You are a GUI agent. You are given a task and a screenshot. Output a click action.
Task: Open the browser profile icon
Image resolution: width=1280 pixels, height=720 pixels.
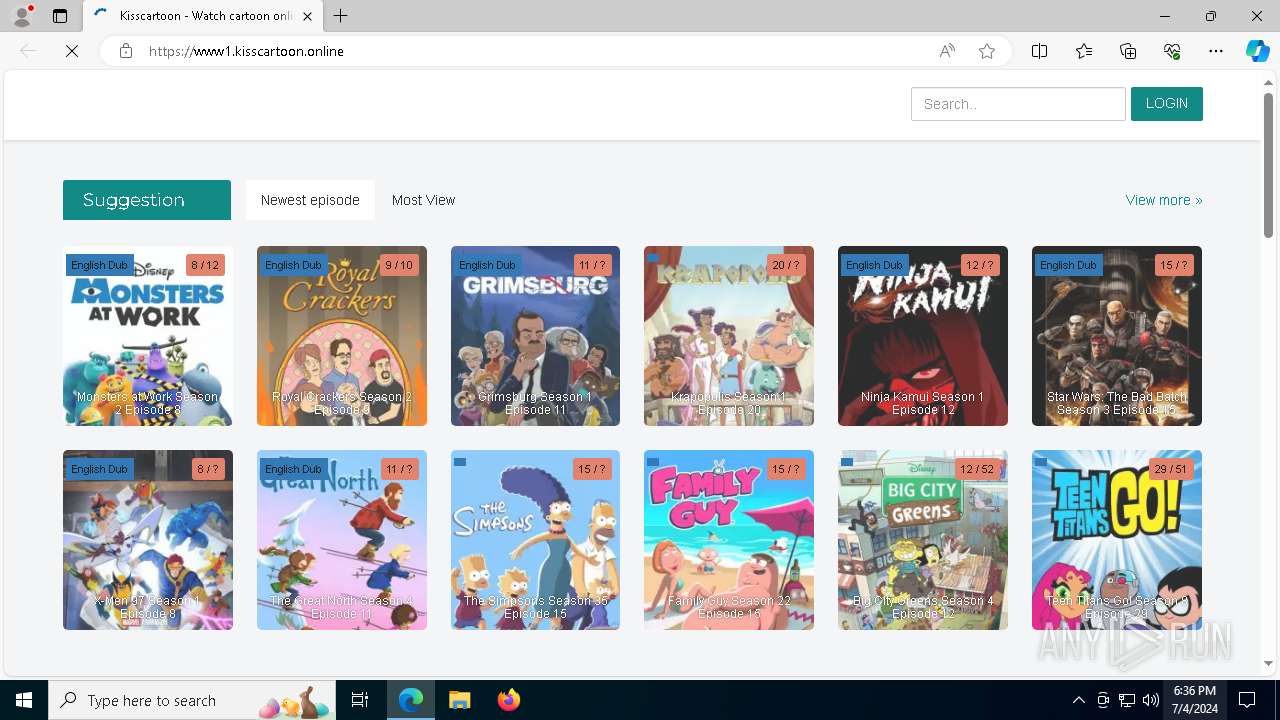point(22,16)
